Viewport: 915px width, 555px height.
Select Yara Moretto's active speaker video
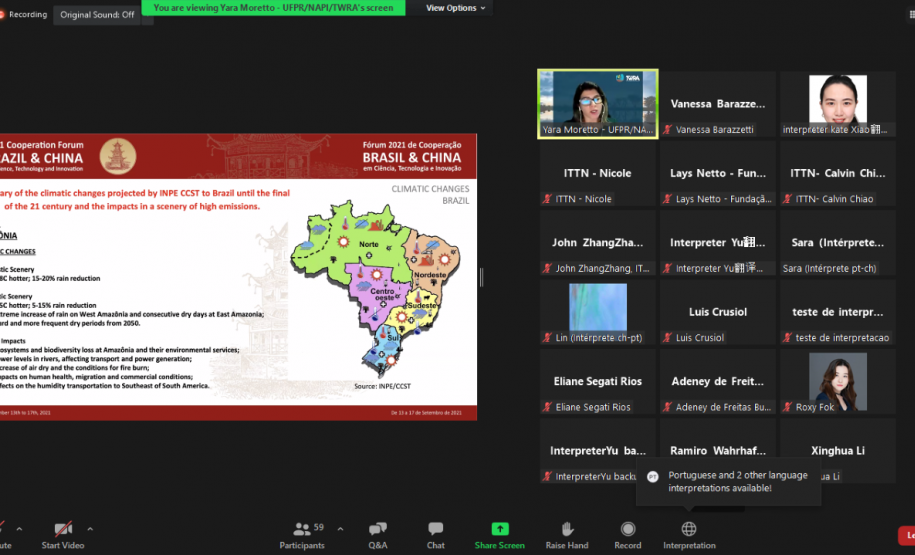click(x=598, y=103)
